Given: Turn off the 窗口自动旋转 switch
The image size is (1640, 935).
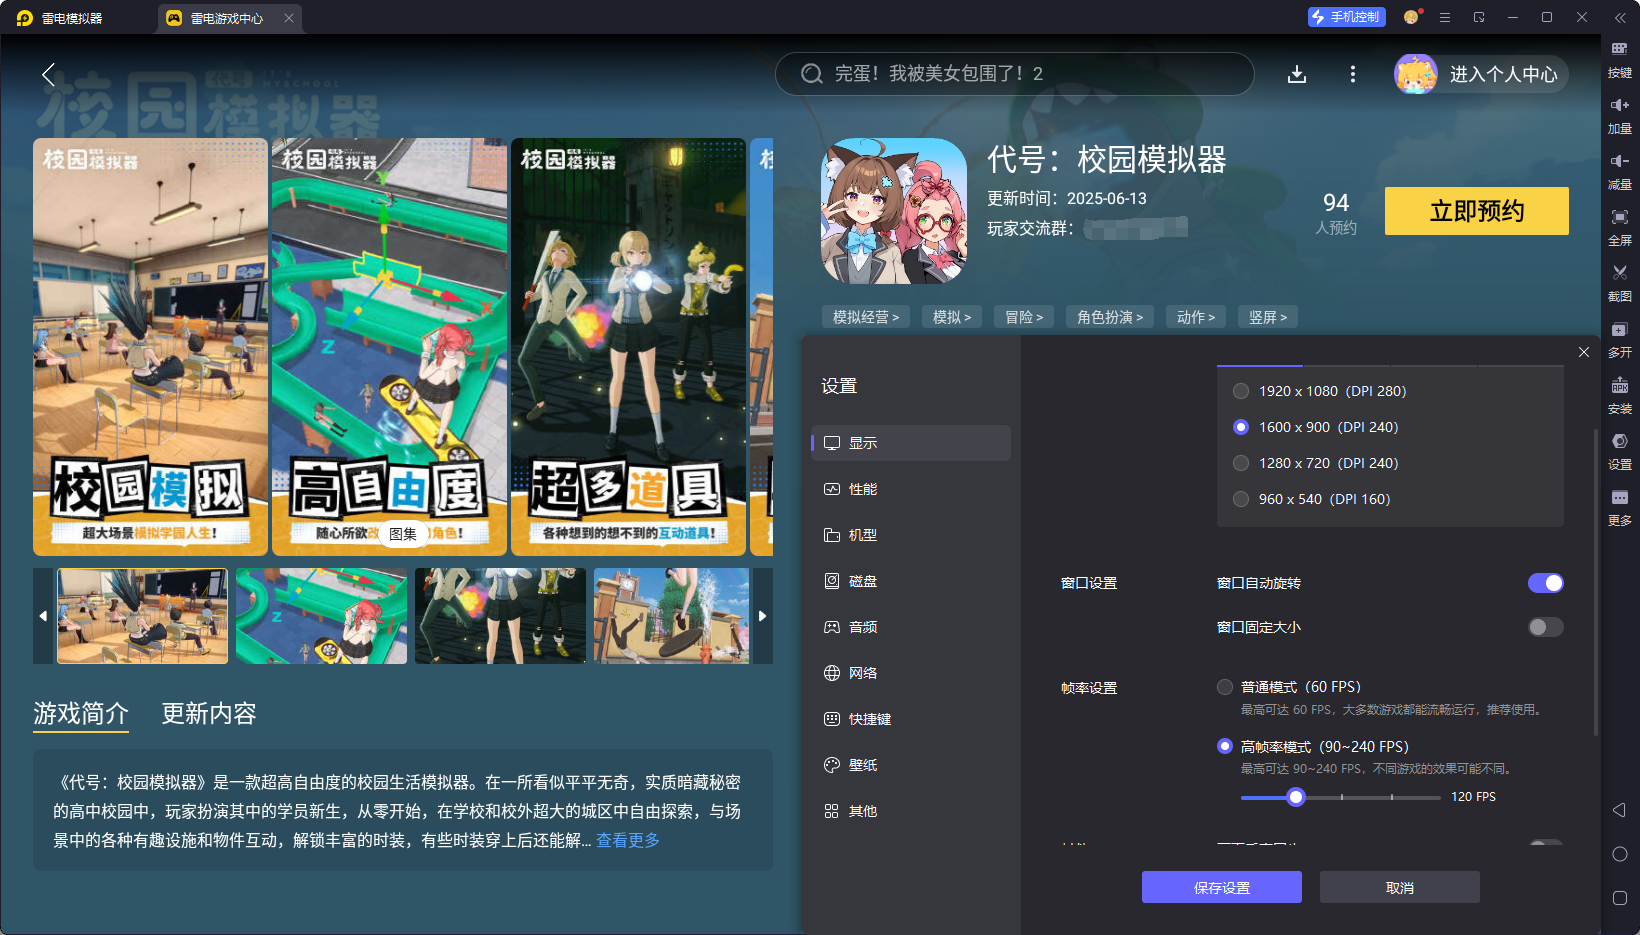Looking at the screenshot, I should 1545,583.
